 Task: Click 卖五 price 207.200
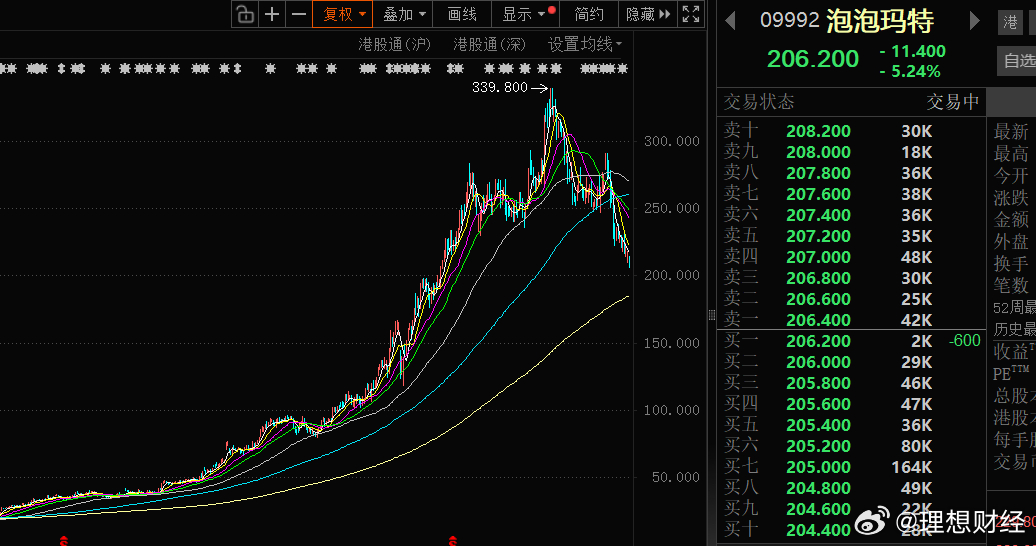point(818,236)
